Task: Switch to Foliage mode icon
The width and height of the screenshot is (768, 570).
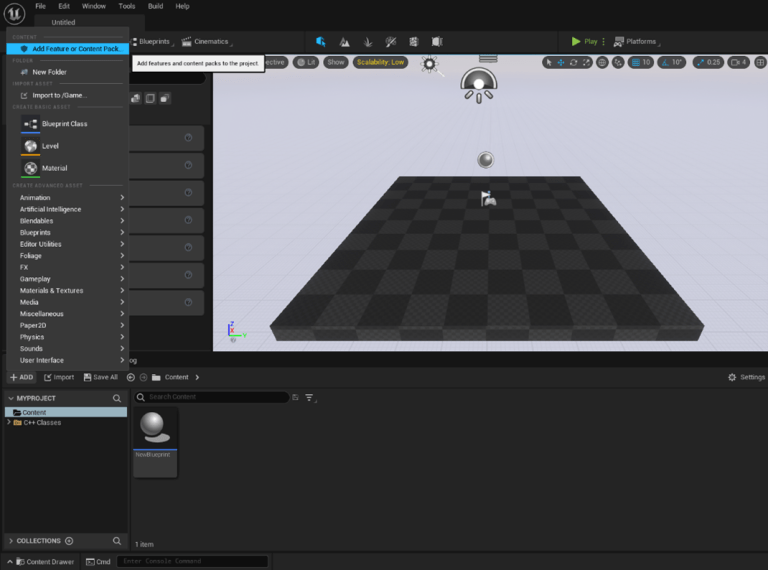Action: (367, 42)
